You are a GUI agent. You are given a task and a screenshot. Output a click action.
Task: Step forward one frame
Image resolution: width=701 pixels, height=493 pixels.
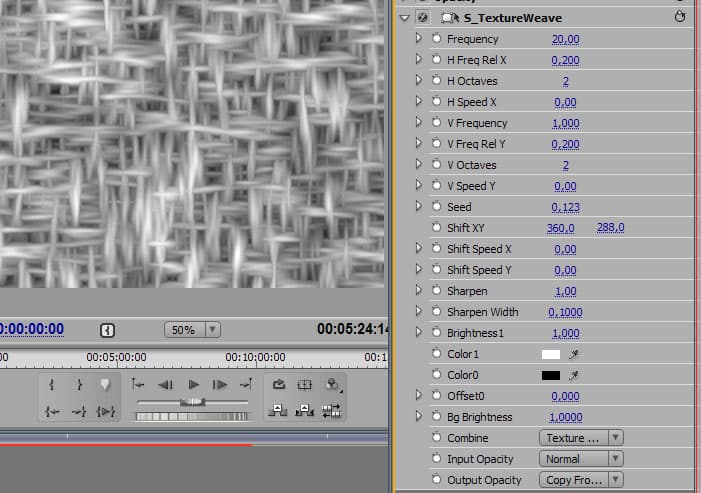click(x=220, y=384)
